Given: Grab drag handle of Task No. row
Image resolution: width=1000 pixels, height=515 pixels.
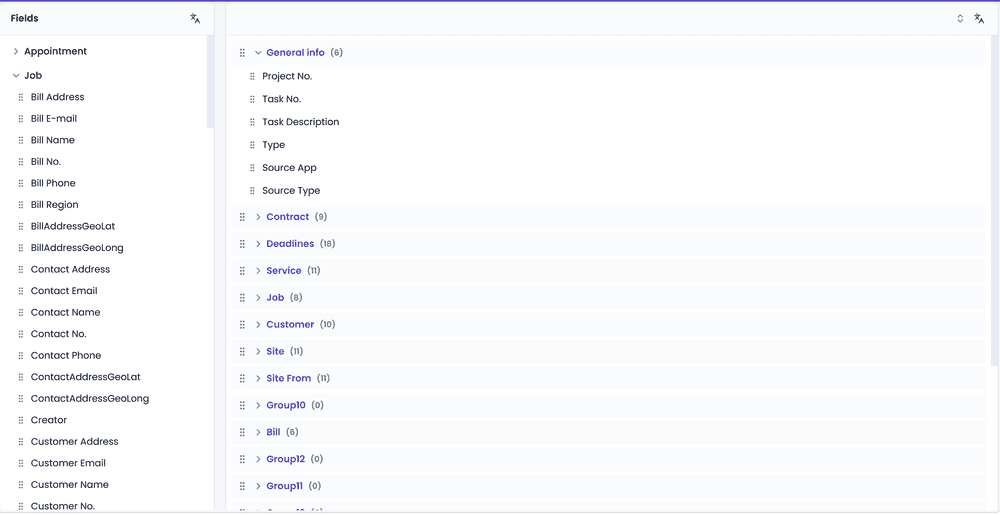Looking at the screenshot, I should (253, 99).
